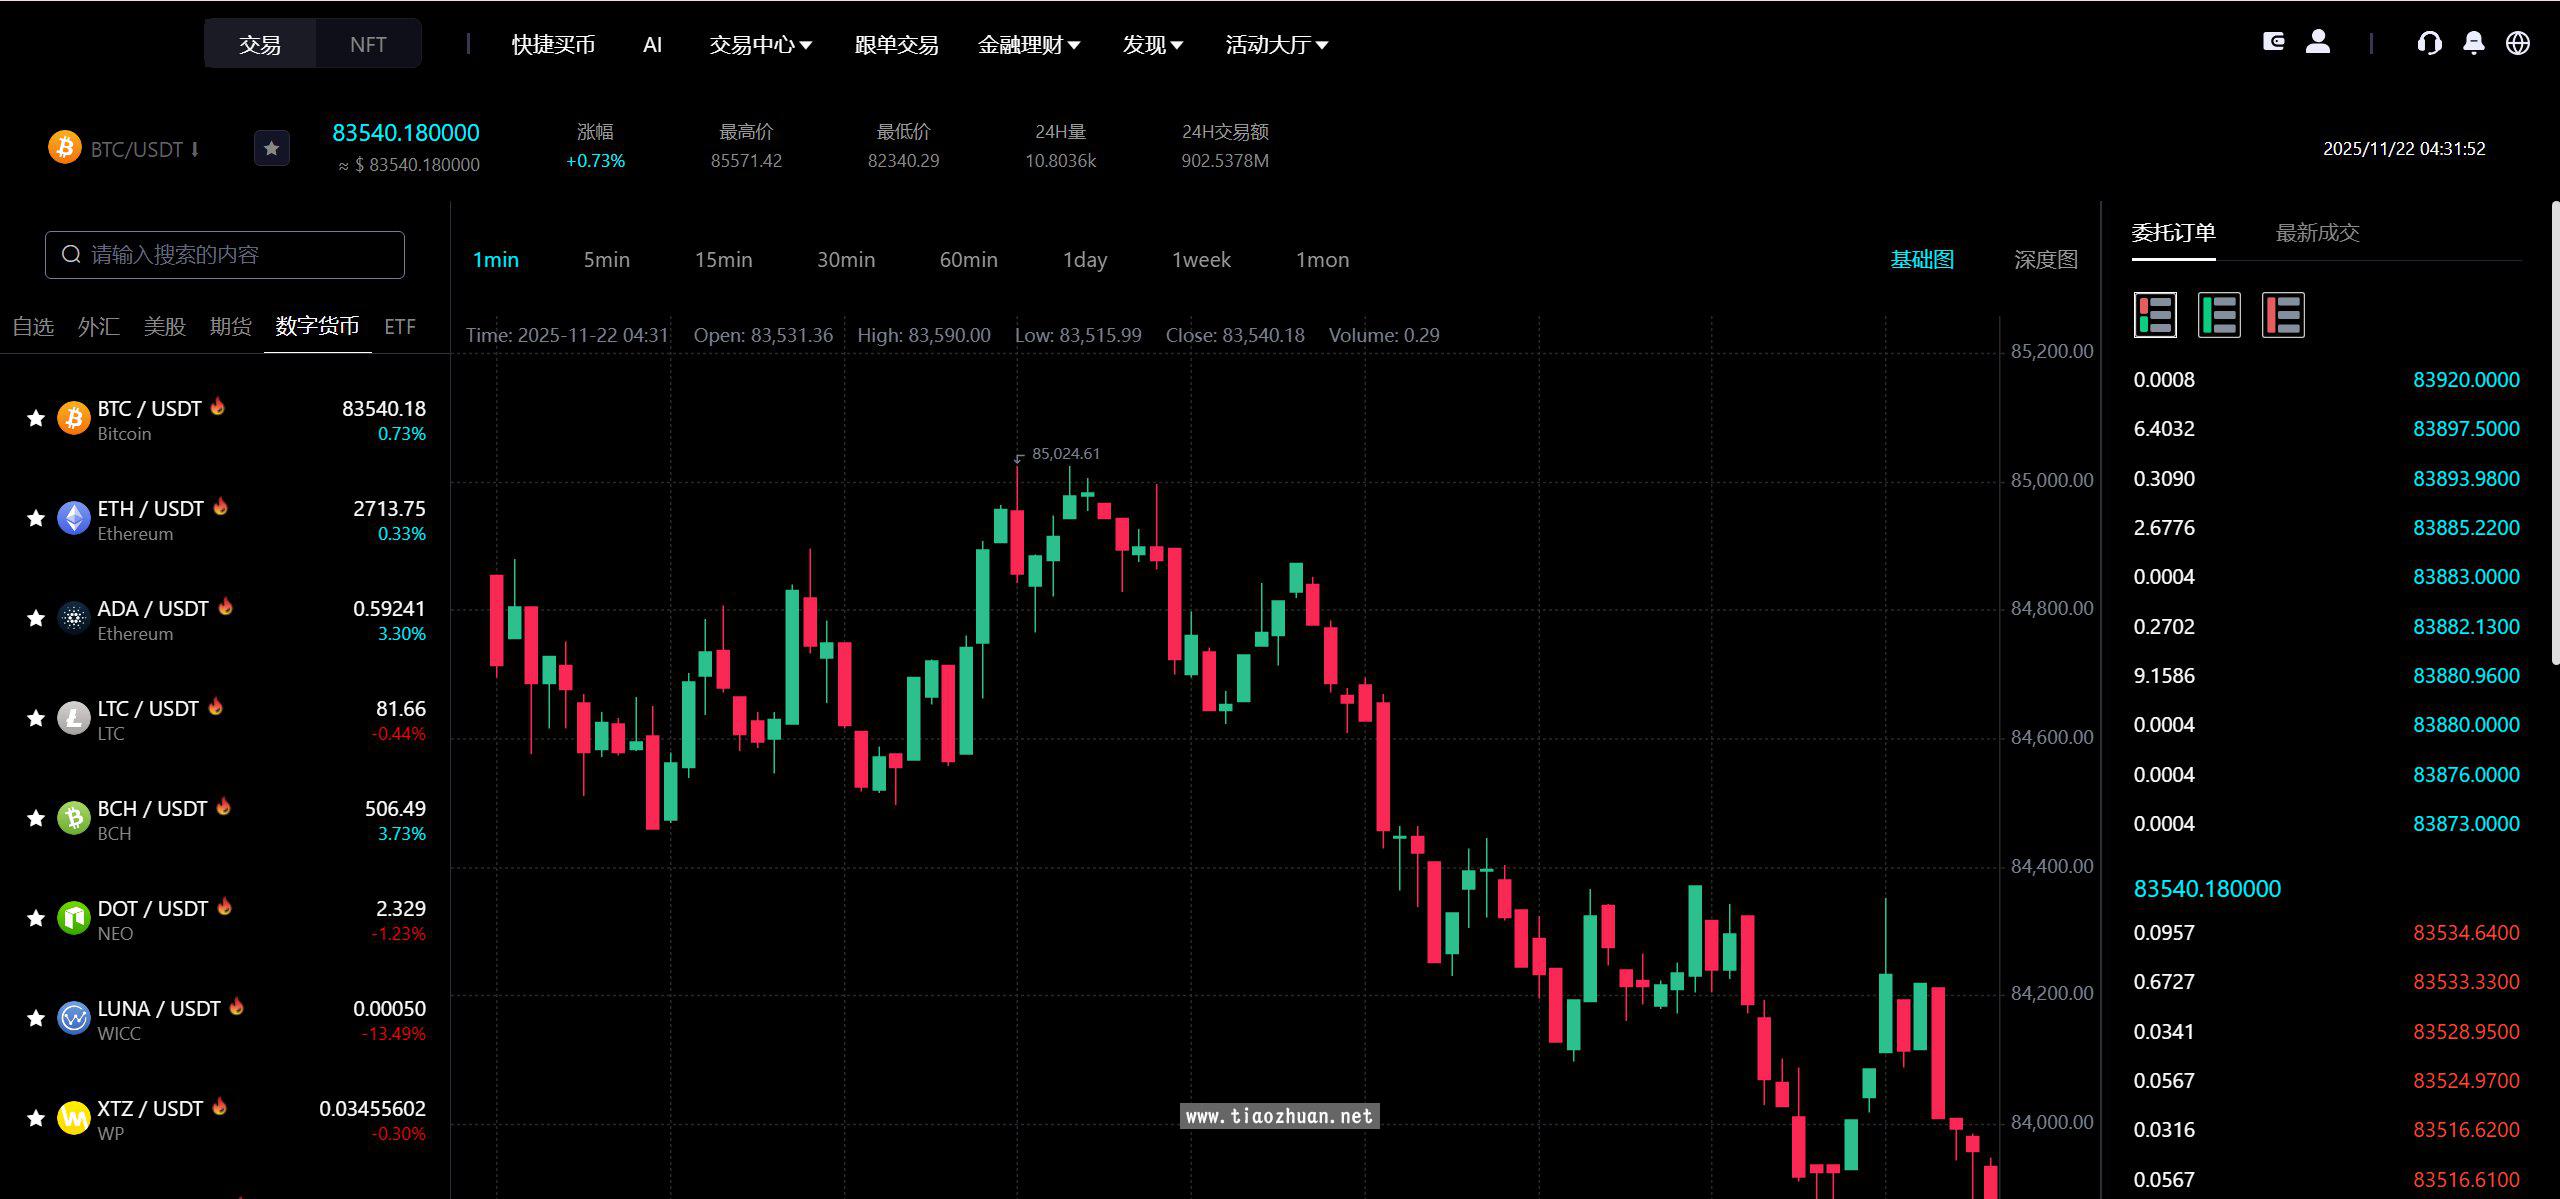The width and height of the screenshot is (2560, 1199).
Task: Select the 15min chart interval
Action: pyautogui.click(x=723, y=260)
